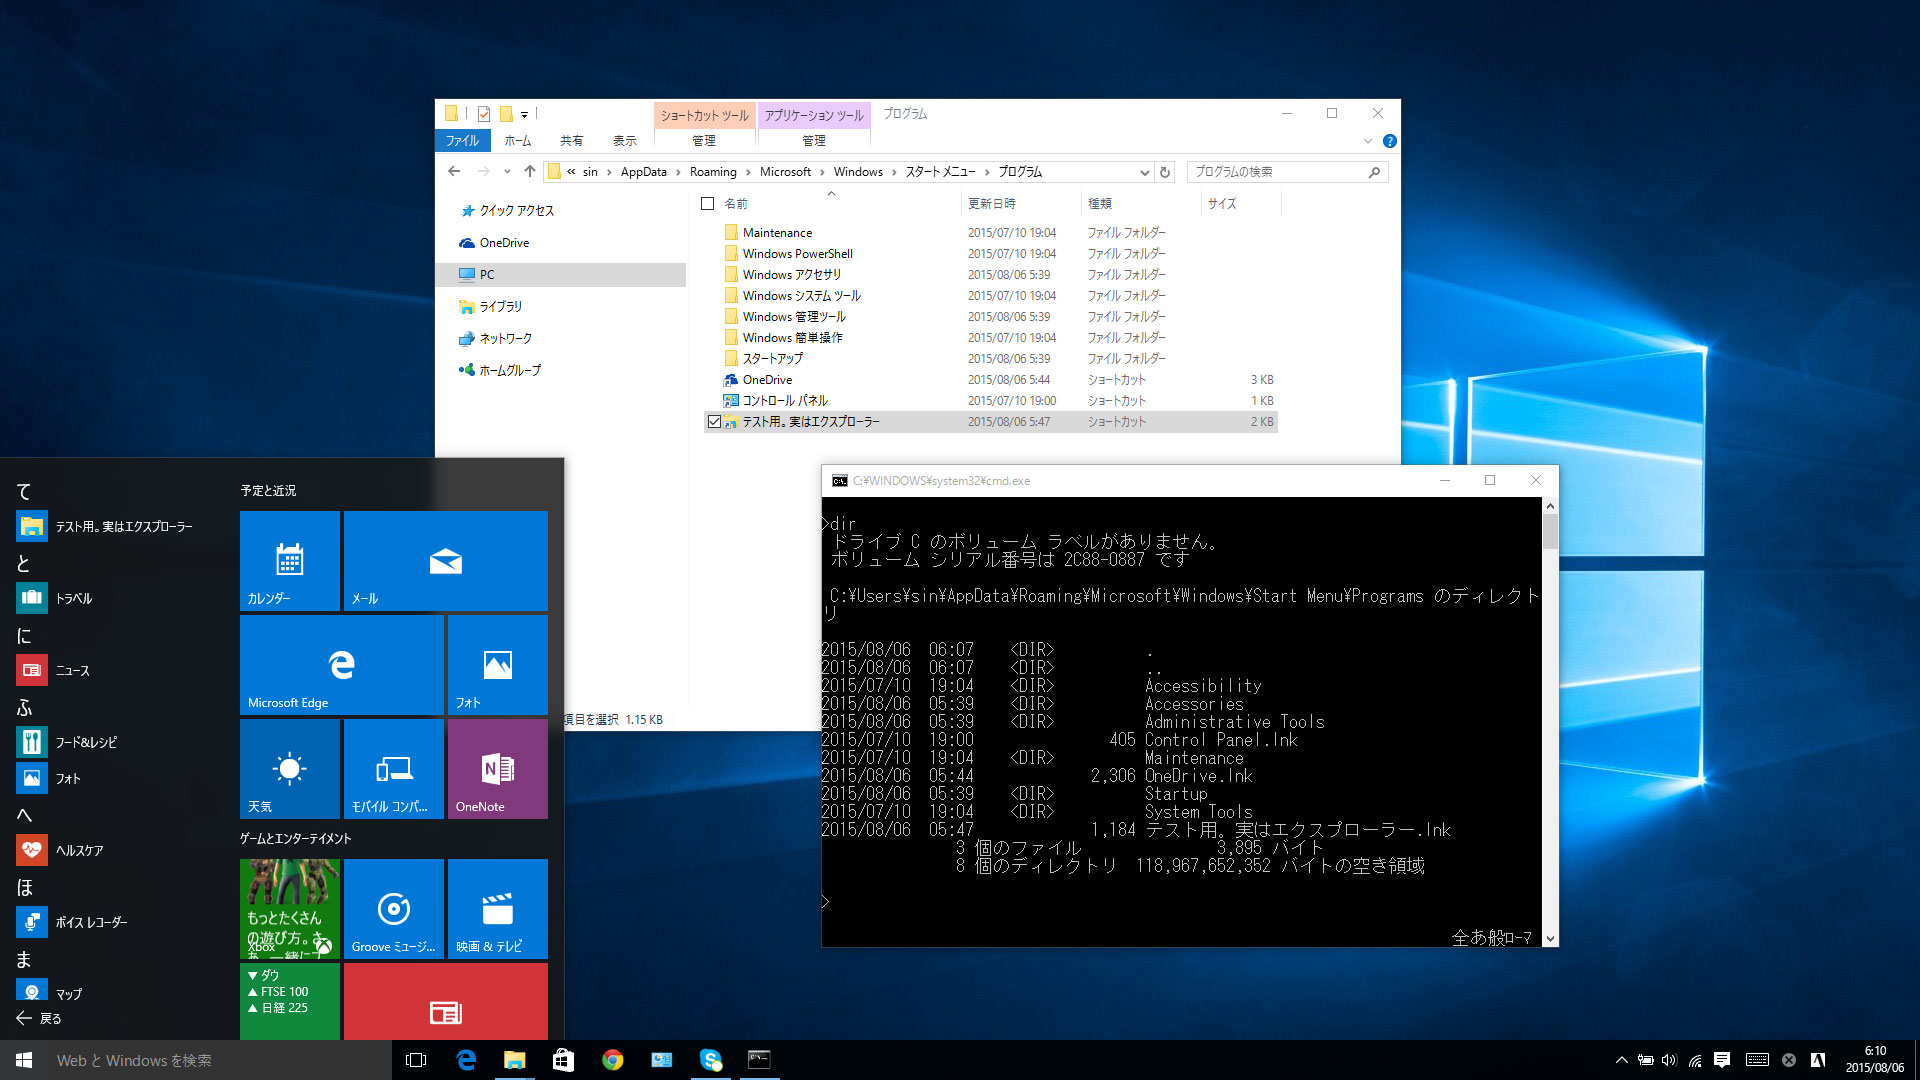The height and width of the screenshot is (1080, 1920).
Task: Open Action Center notifications icon
Action: [1722, 1060]
